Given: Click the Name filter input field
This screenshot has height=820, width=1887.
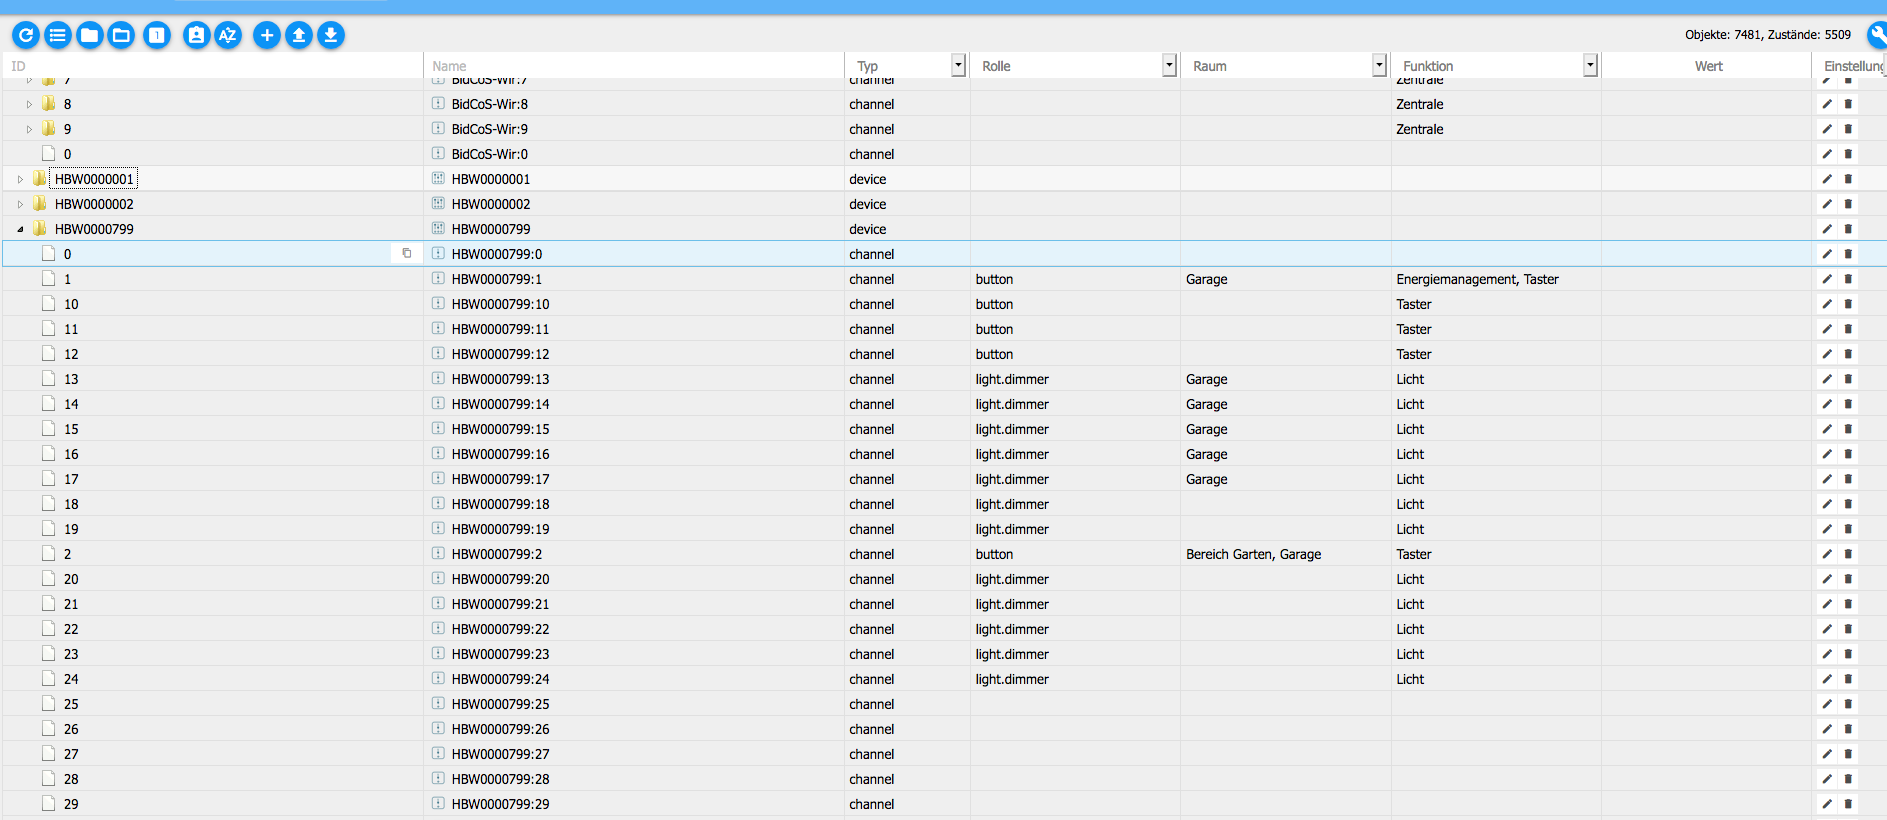Looking at the screenshot, I should point(636,66).
